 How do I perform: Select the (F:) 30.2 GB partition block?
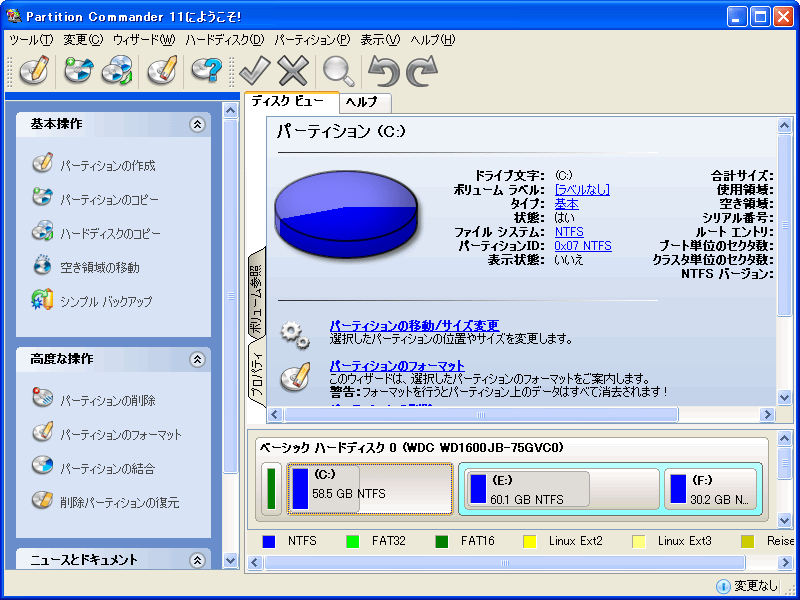710,489
